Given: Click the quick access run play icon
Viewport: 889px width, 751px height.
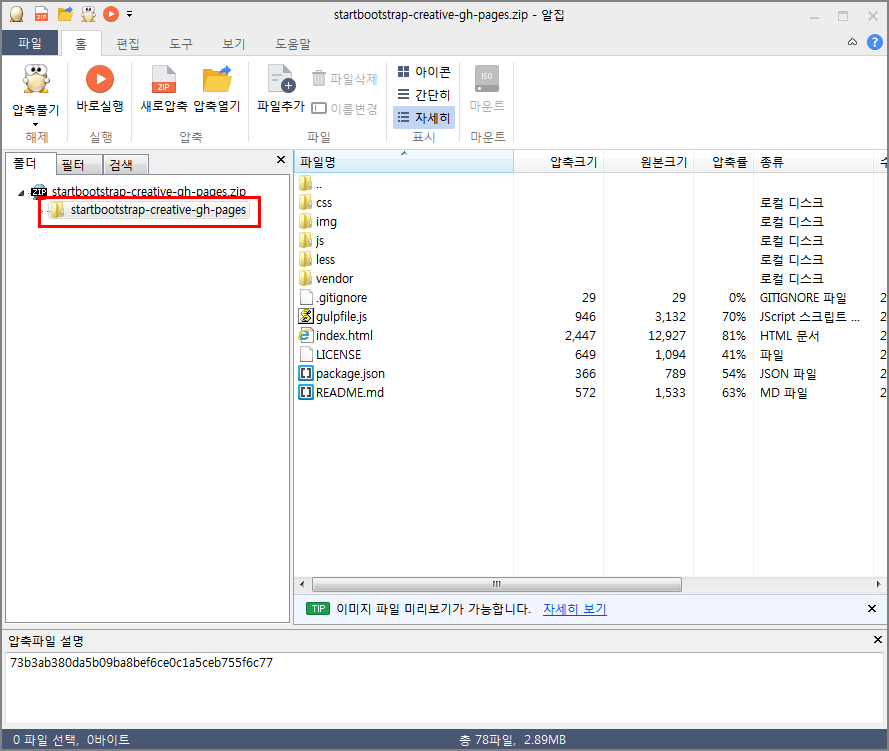Looking at the screenshot, I should (x=111, y=14).
